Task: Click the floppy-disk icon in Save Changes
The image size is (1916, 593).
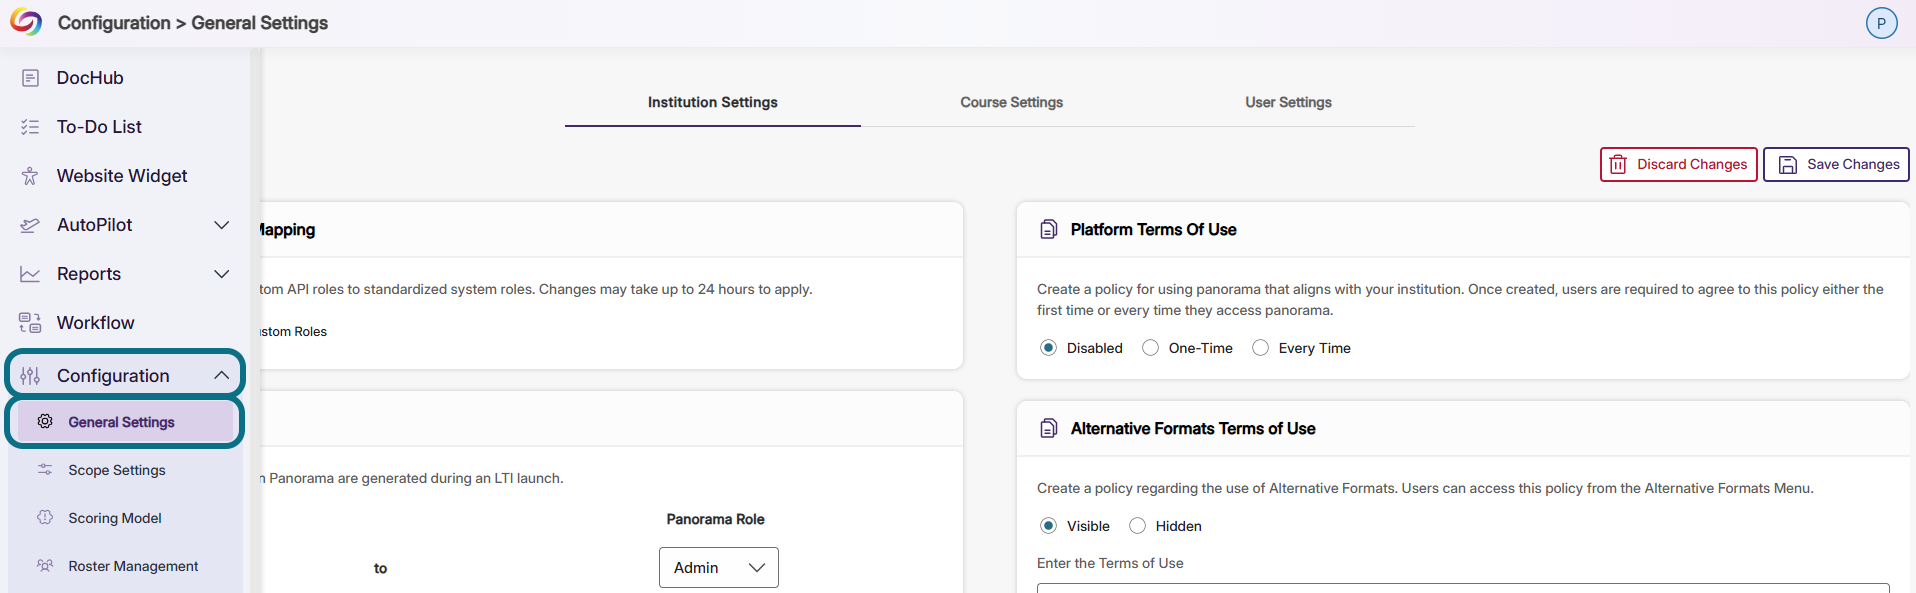Action: pyautogui.click(x=1788, y=165)
